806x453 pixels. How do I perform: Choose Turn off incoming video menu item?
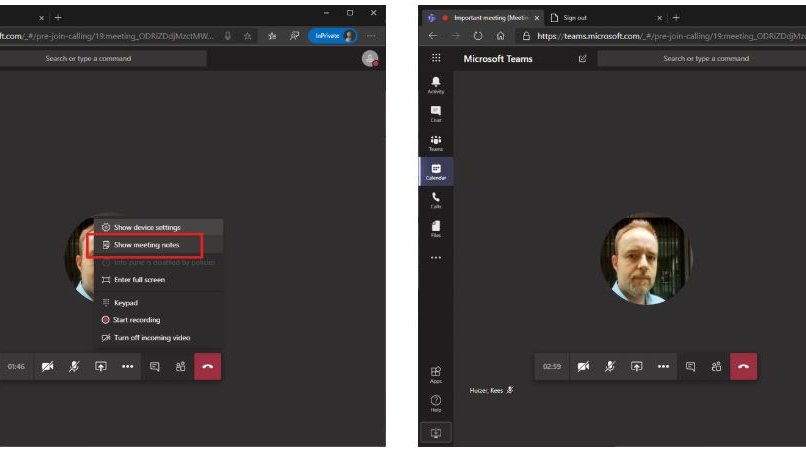[x=158, y=338]
